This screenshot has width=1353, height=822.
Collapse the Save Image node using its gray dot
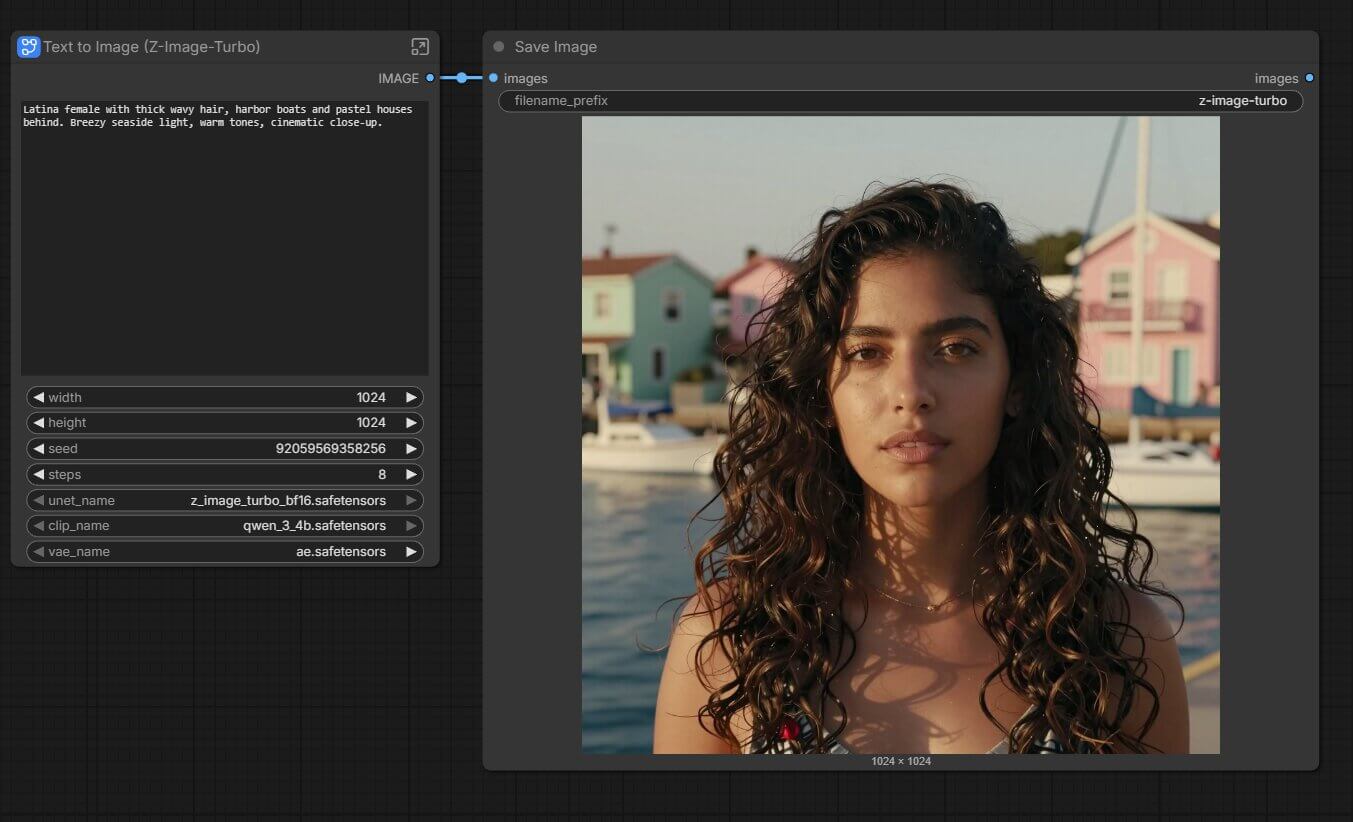(499, 47)
